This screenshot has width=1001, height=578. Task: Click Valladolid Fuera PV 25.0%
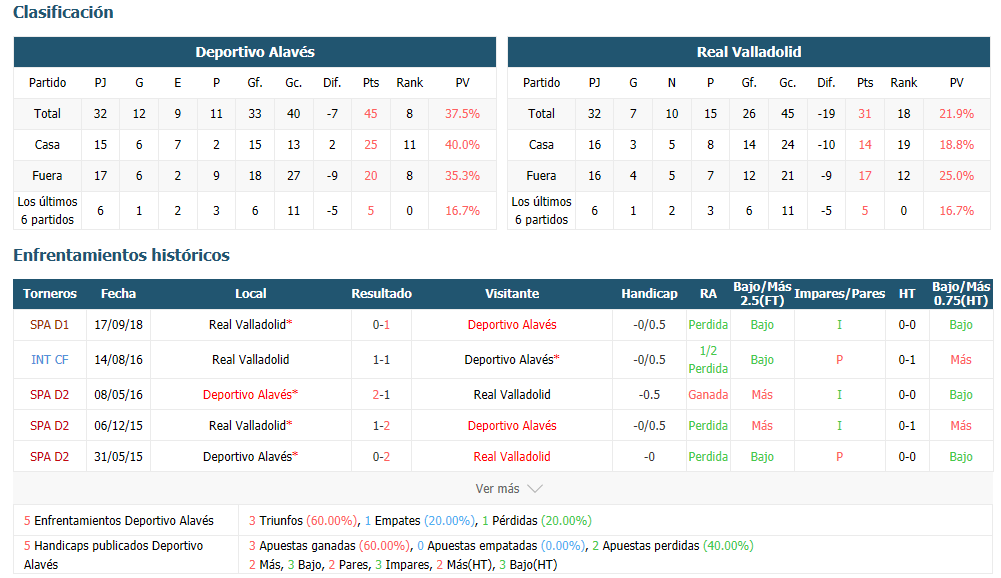956,176
